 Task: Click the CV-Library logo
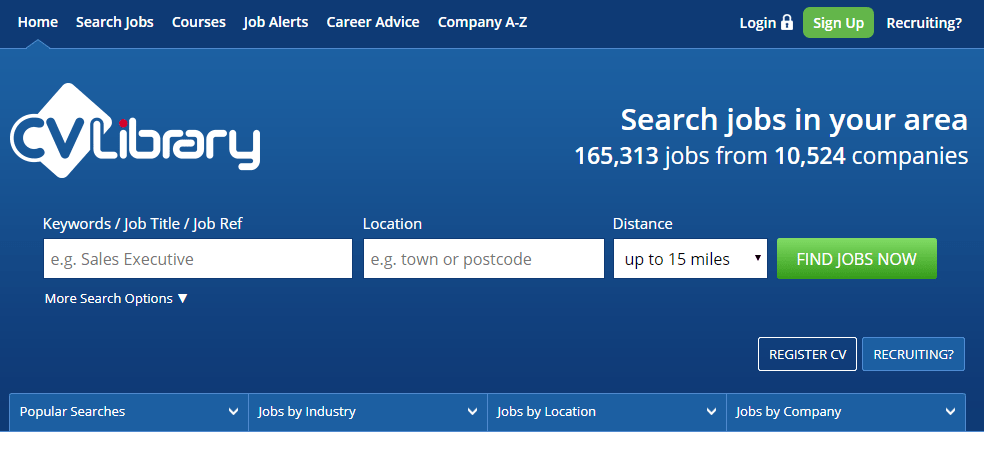pyautogui.click(x=135, y=131)
